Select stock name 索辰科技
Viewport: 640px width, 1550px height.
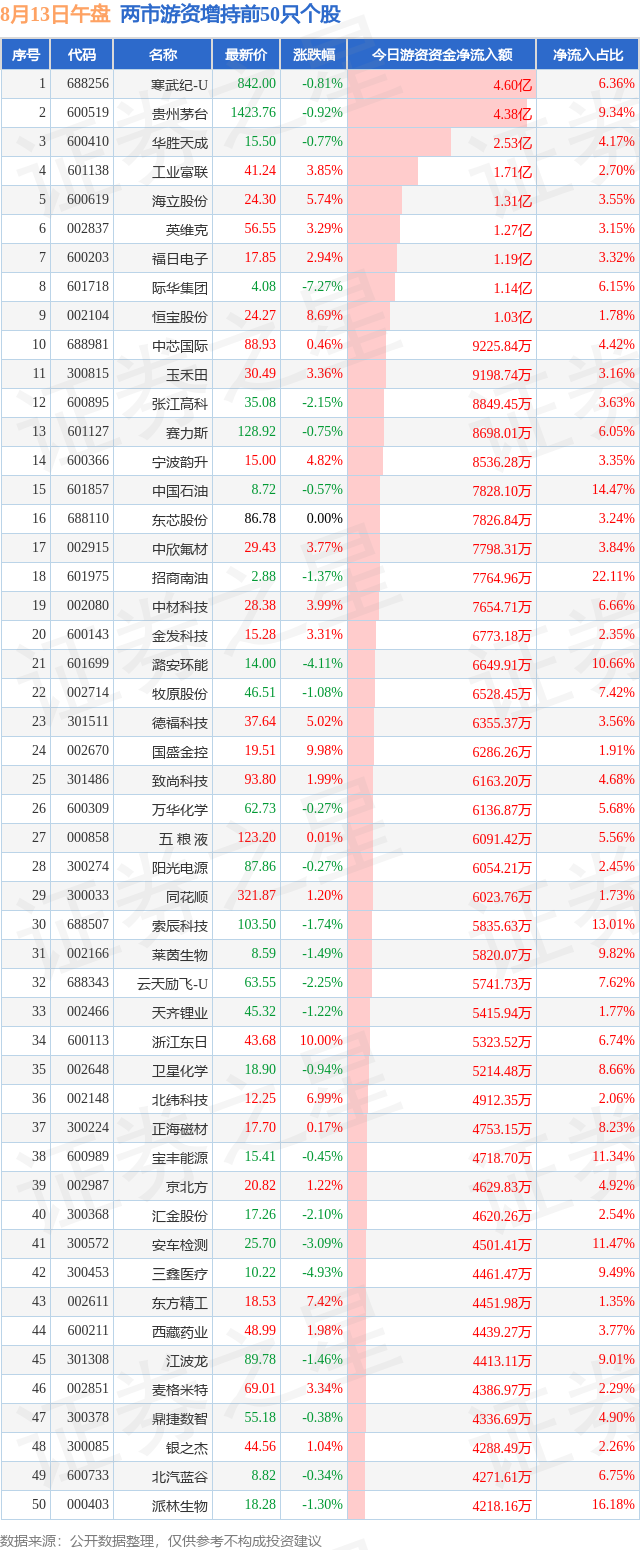point(180,925)
